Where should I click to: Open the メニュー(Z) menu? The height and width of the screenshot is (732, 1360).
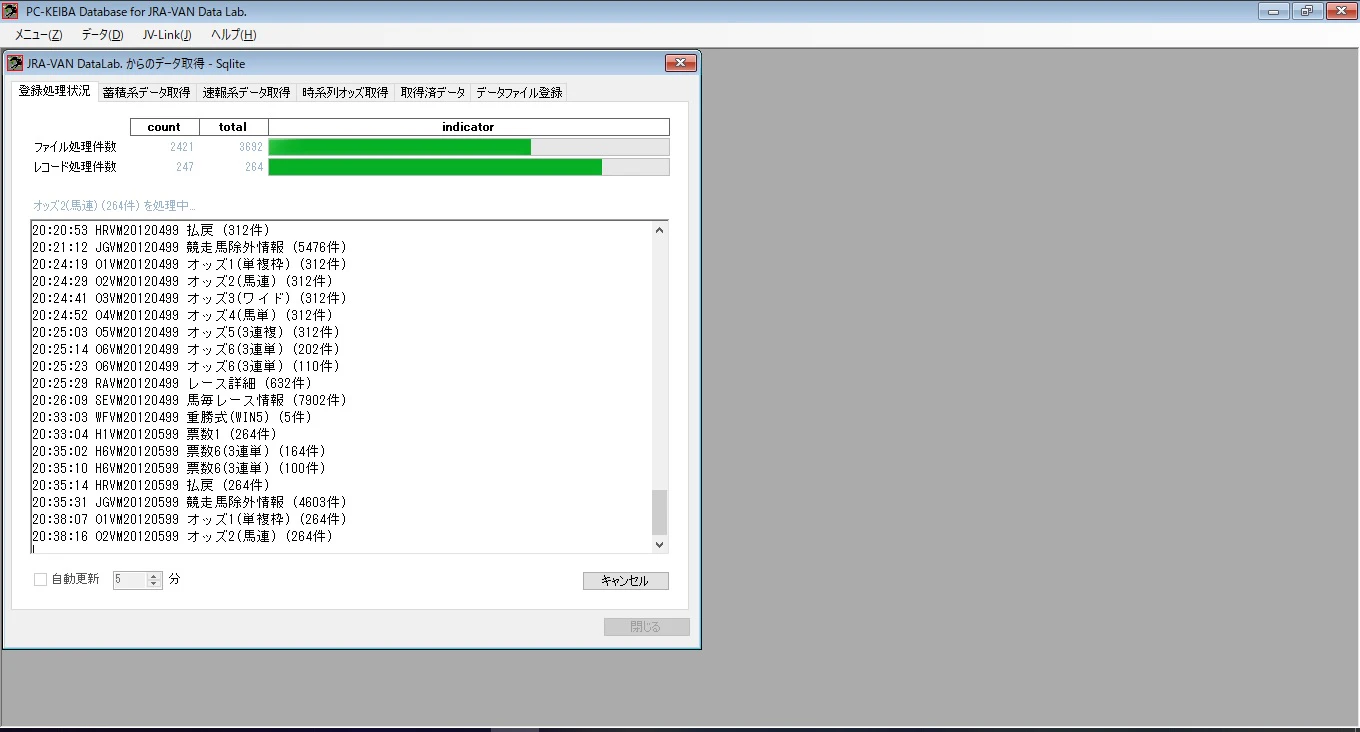click(x=38, y=35)
